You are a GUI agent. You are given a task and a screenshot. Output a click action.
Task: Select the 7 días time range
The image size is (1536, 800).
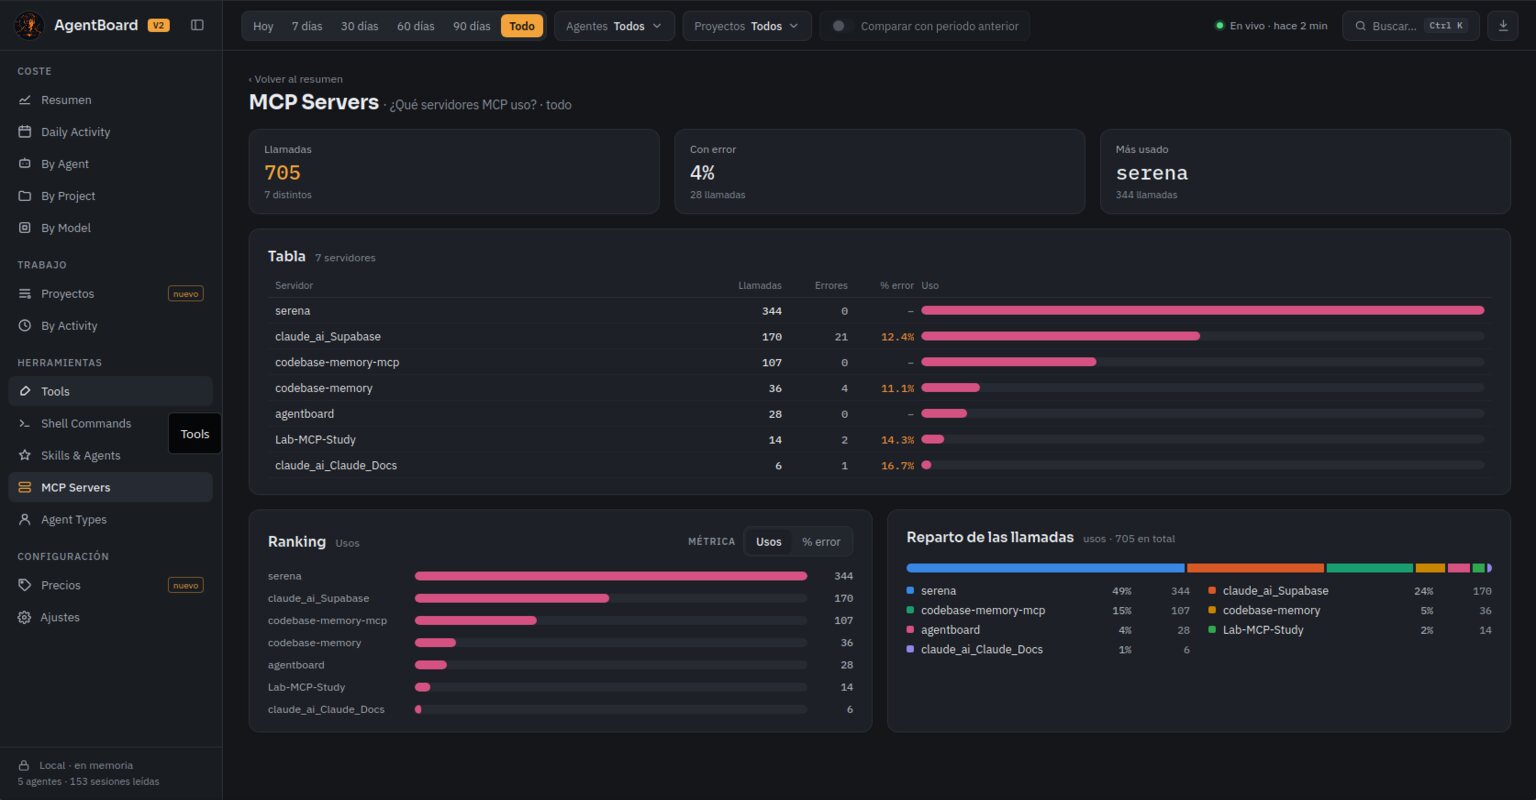pyautogui.click(x=307, y=26)
